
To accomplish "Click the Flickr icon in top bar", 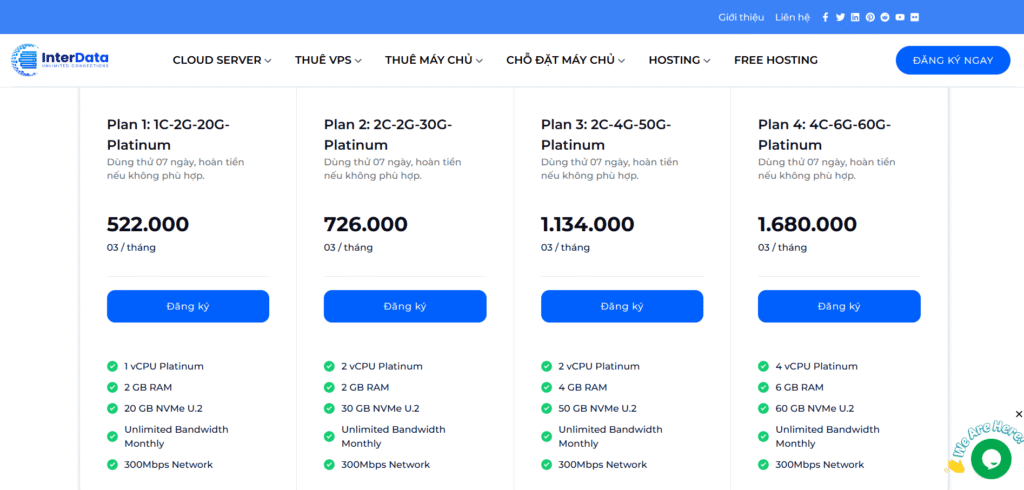I will [914, 17].
